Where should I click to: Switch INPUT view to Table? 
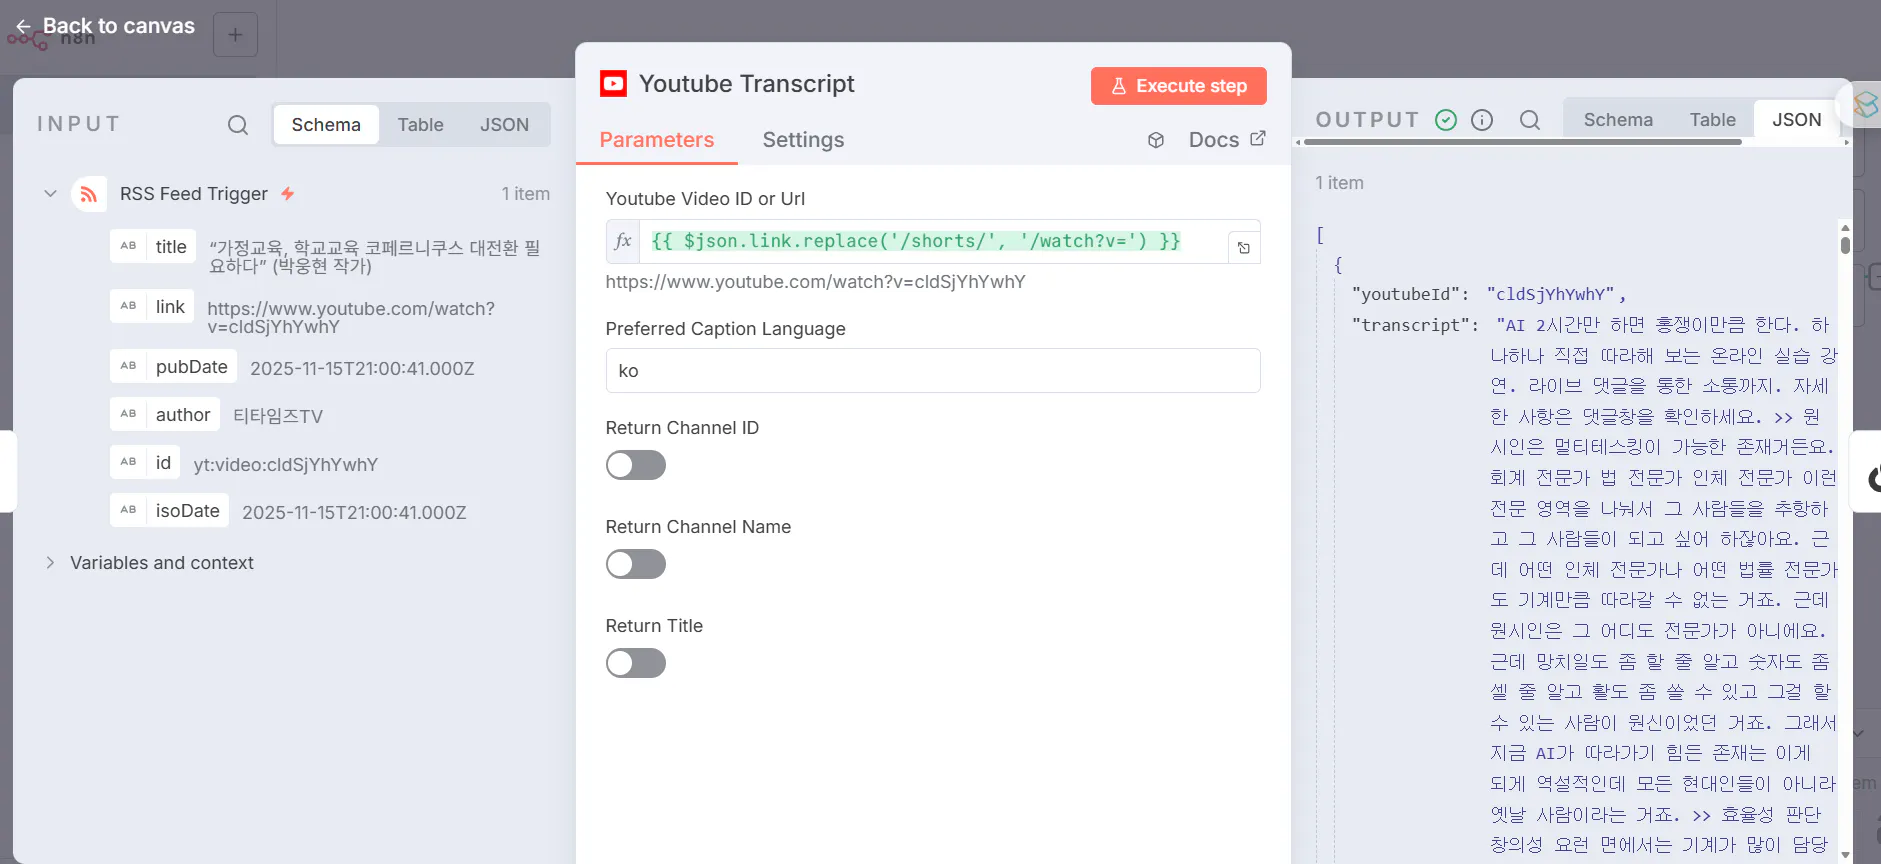click(420, 125)
